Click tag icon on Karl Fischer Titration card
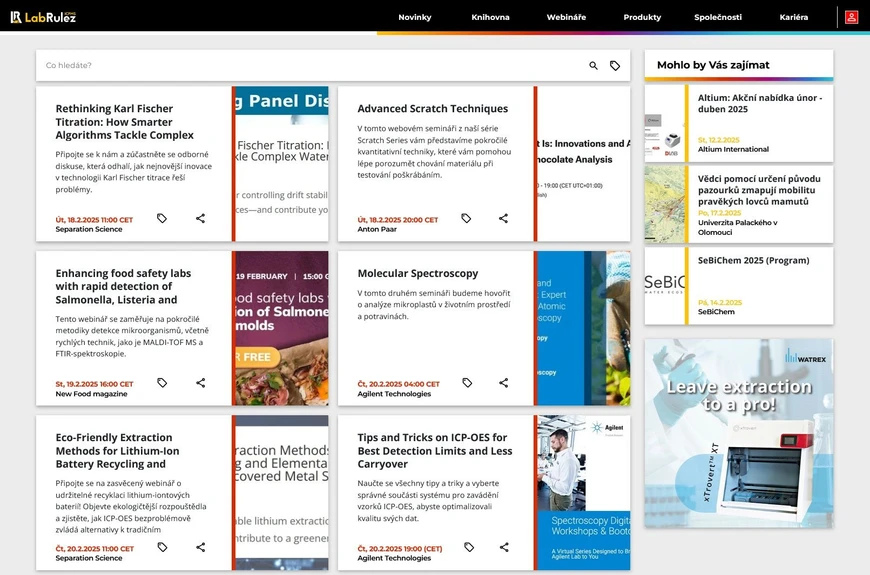This screenshot has height=575, width=870. pos(161,218)
